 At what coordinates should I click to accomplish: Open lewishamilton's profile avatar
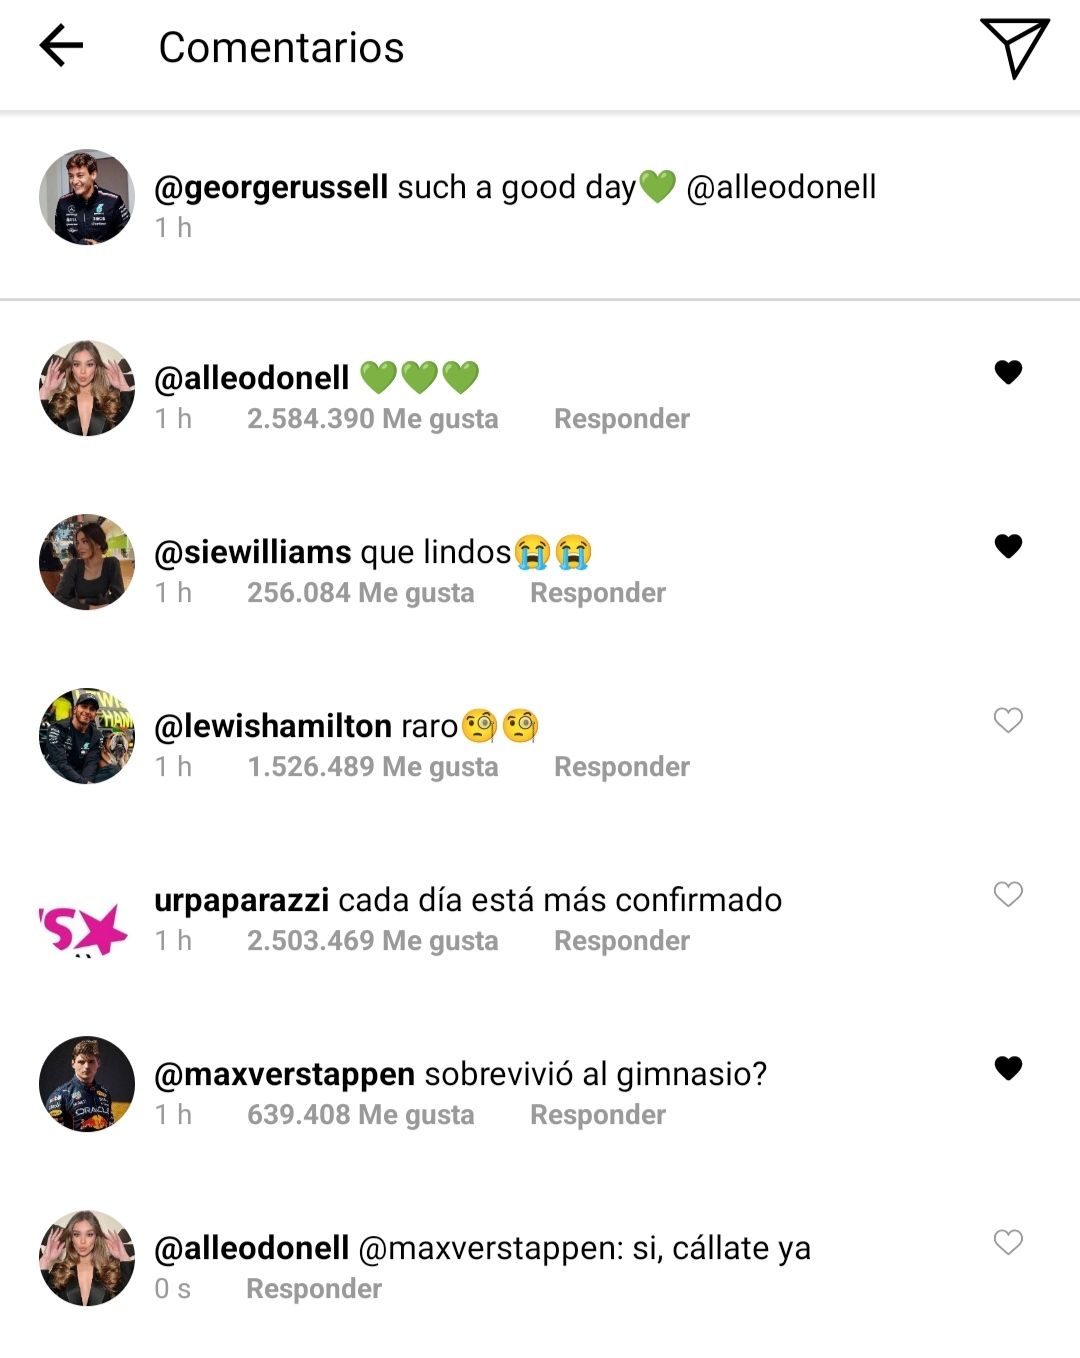(87, 736)
